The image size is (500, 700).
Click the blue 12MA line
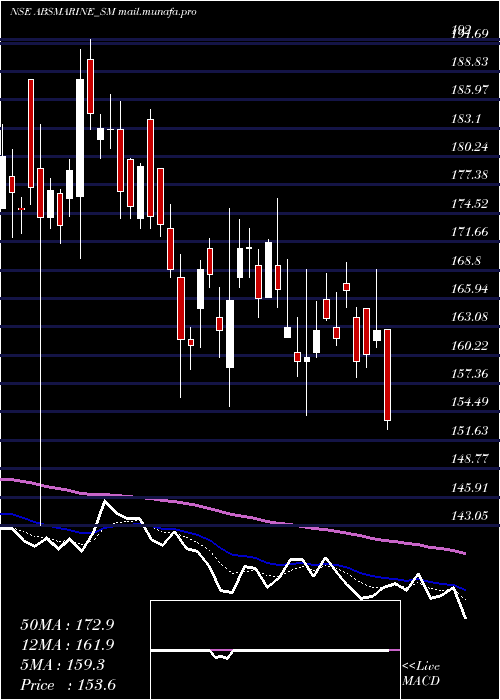tap(232, 554)
